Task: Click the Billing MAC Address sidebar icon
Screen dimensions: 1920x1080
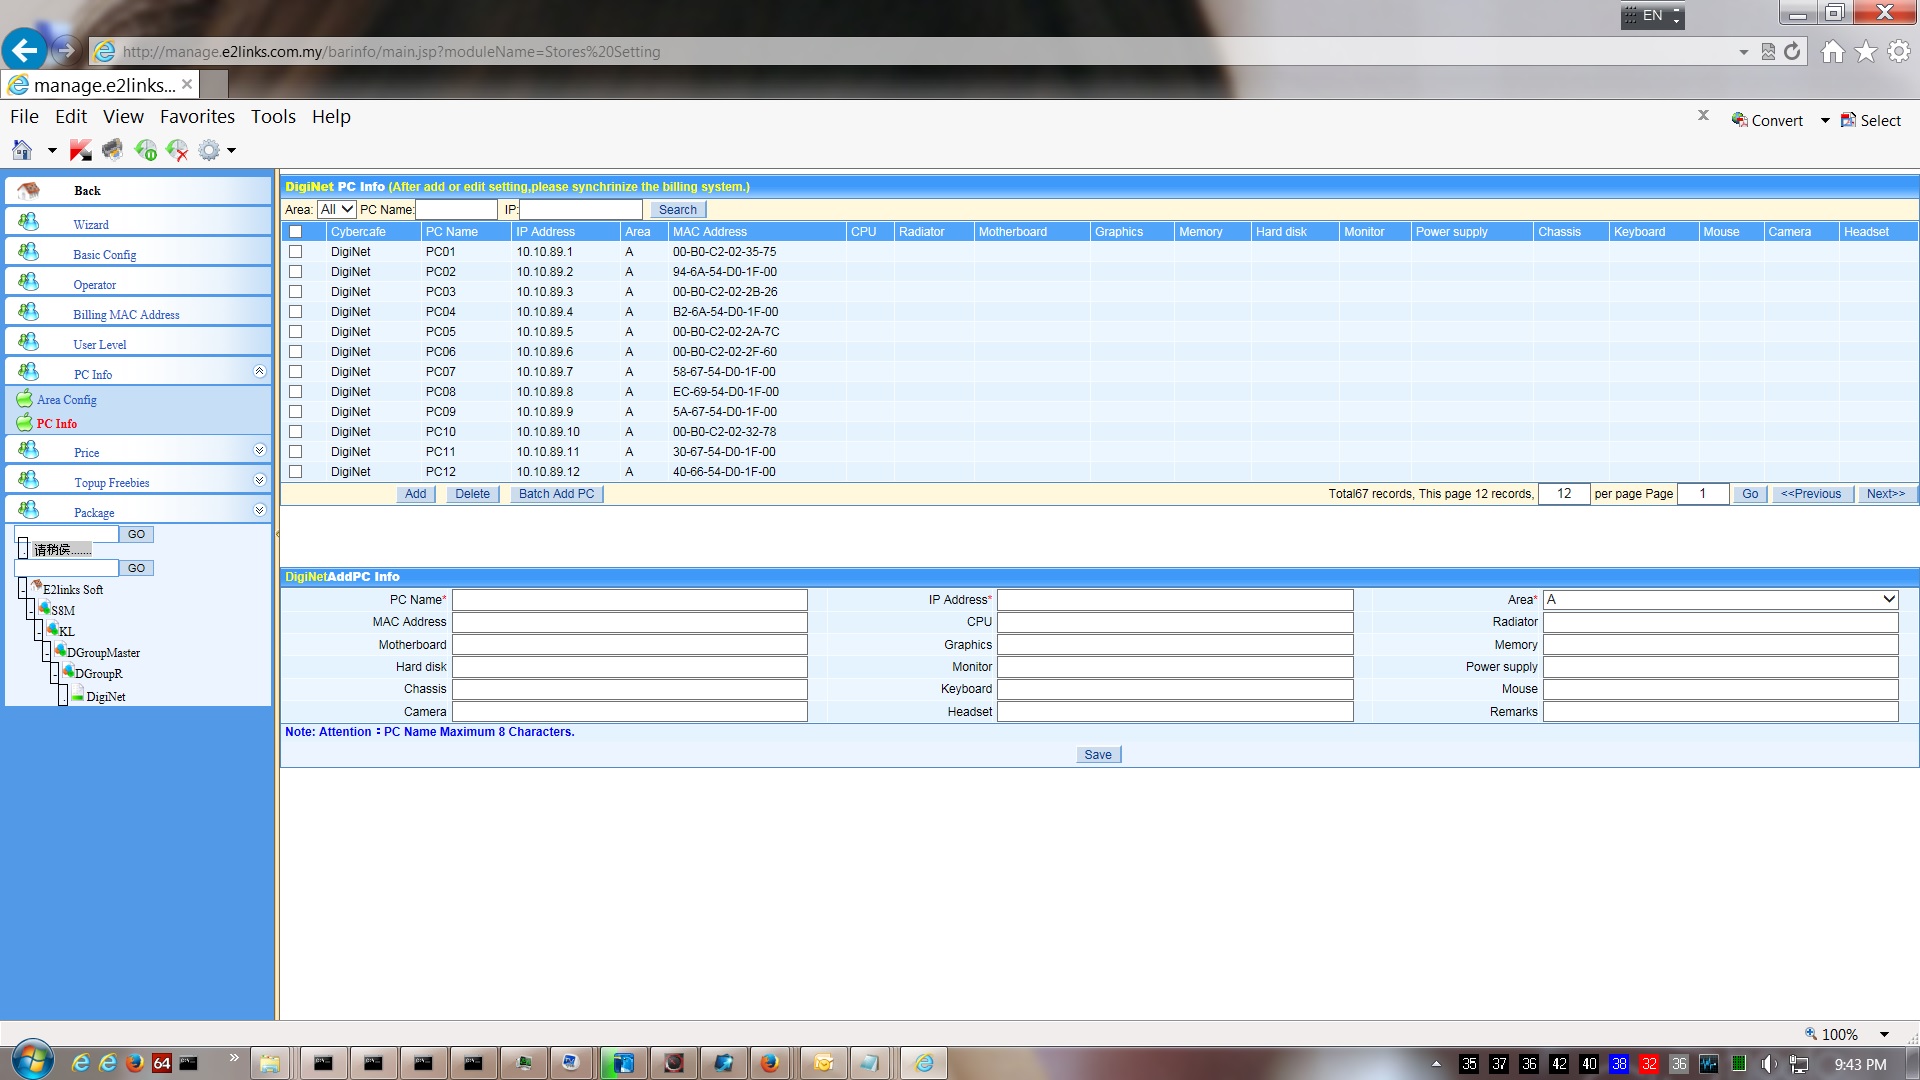Action: tap(29, 312)
